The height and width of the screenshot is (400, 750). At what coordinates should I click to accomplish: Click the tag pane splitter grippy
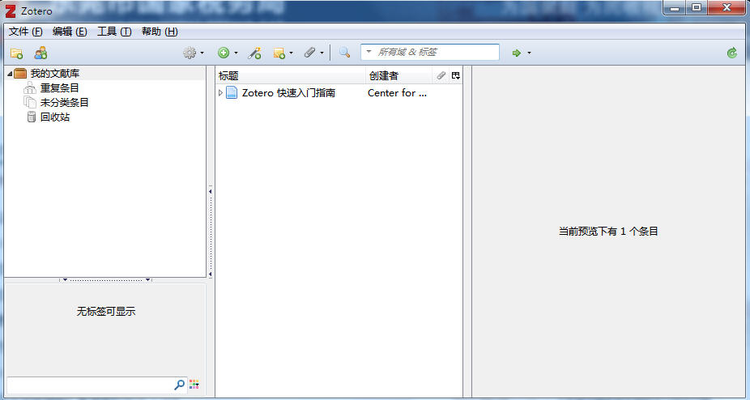click(x=106, y=279)
